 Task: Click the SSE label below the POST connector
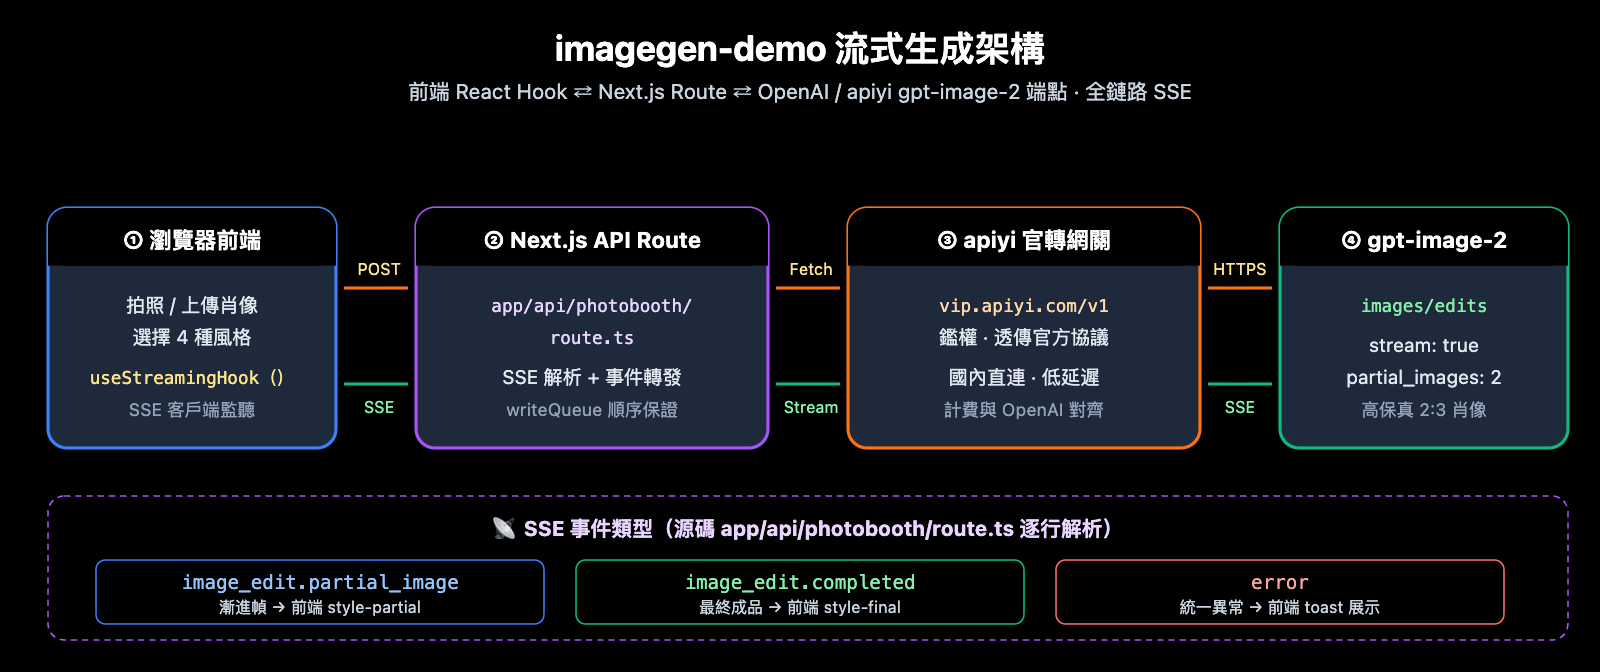[379, 407]
